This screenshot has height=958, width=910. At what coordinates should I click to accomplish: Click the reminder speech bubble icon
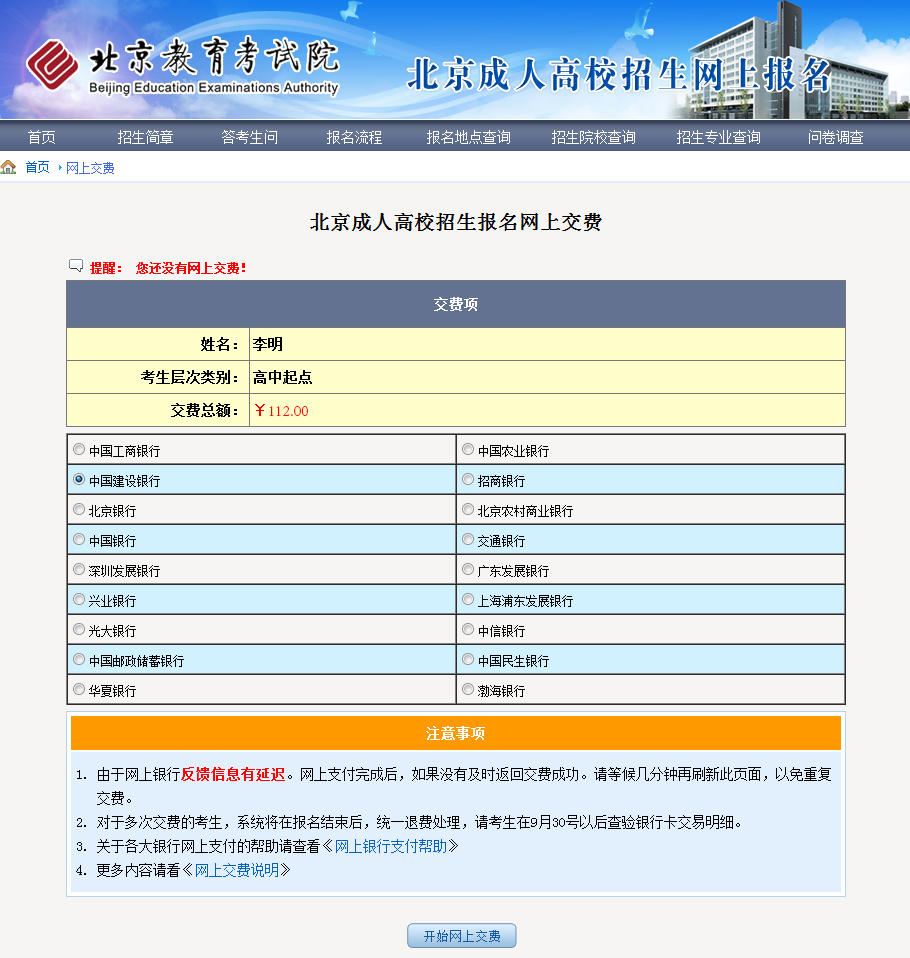pyautogui.click(x=76, y=266)
